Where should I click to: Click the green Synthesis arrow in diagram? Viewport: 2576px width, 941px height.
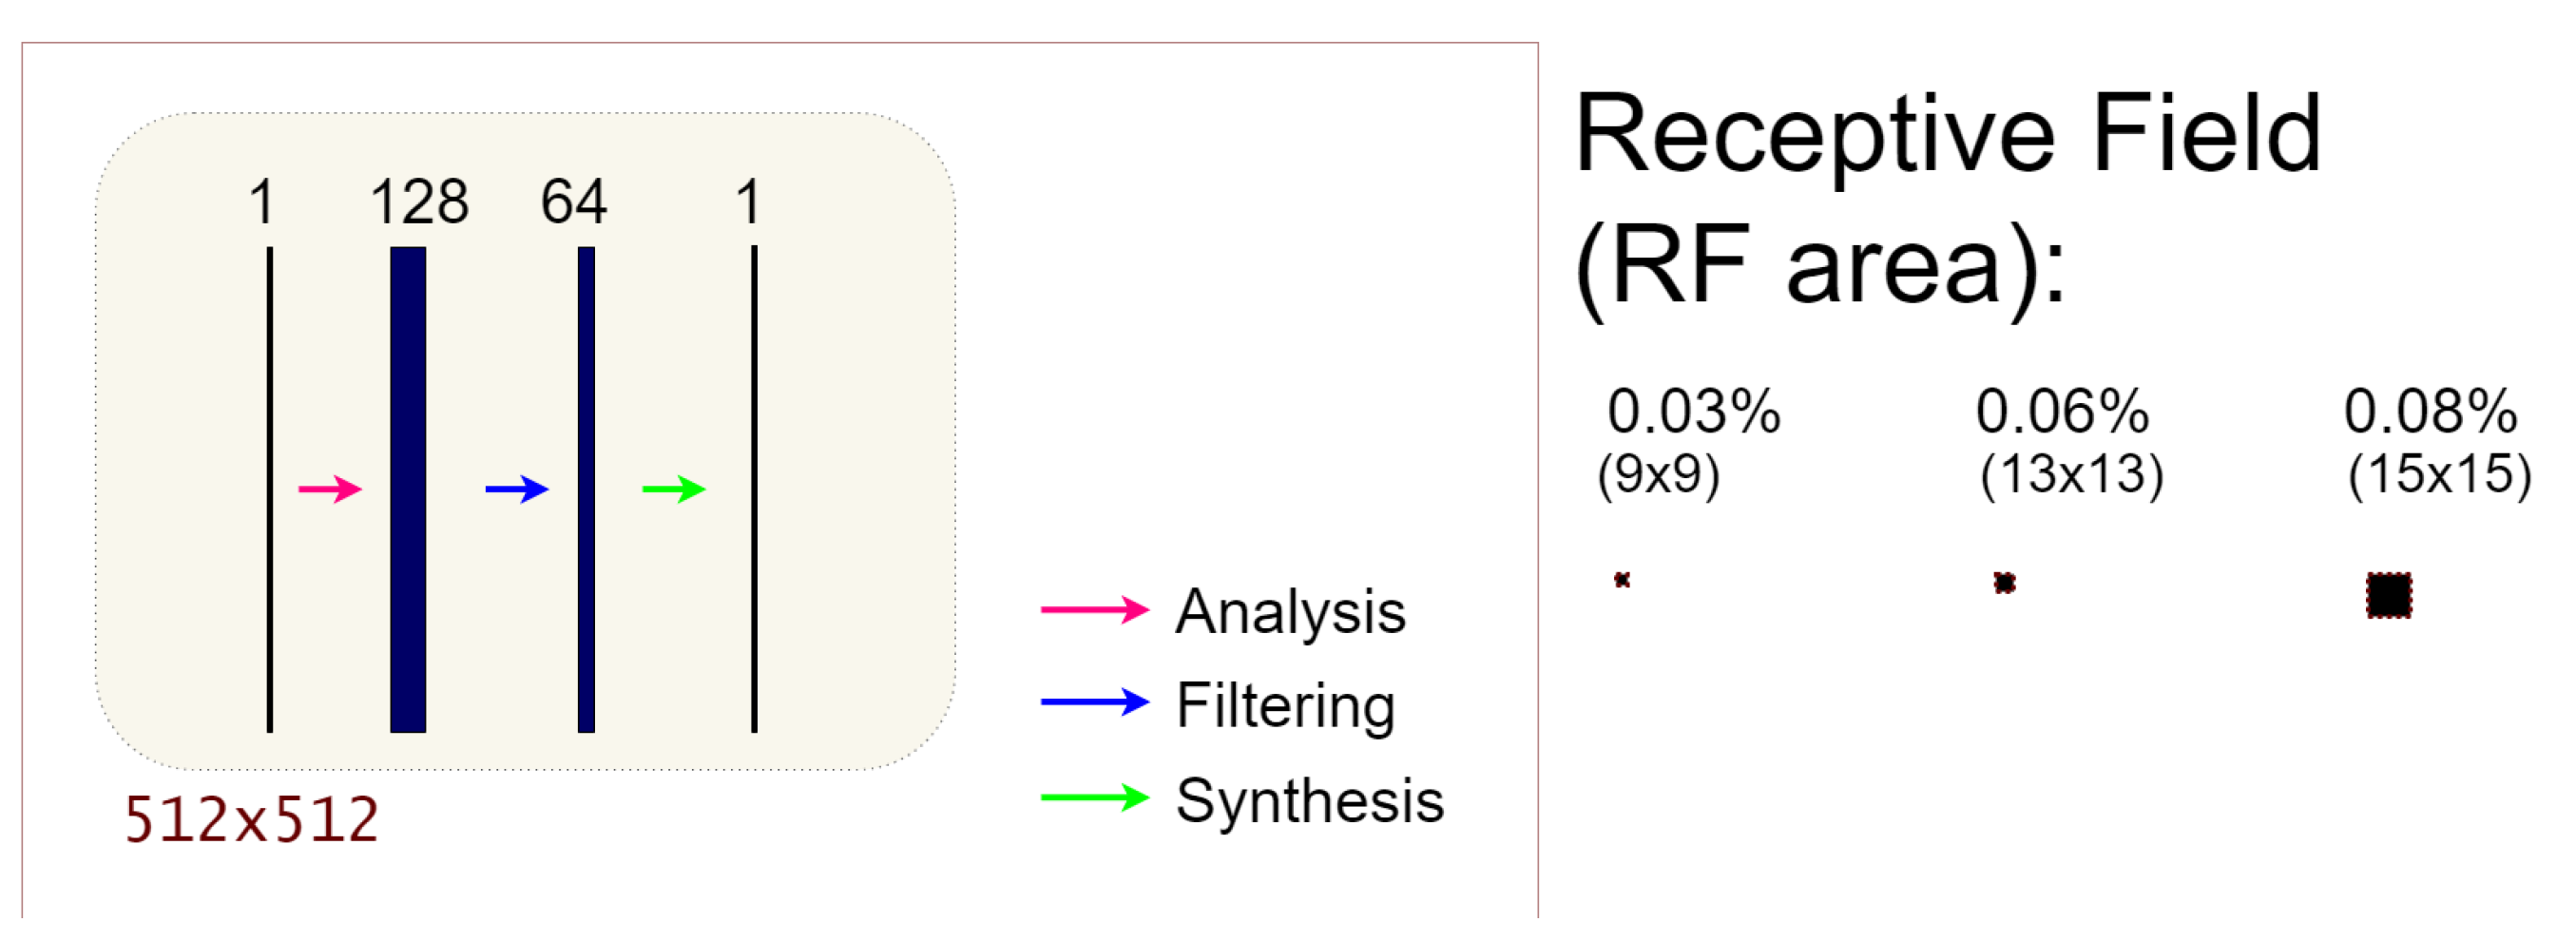pyautogui.click(x=674, y=489)
